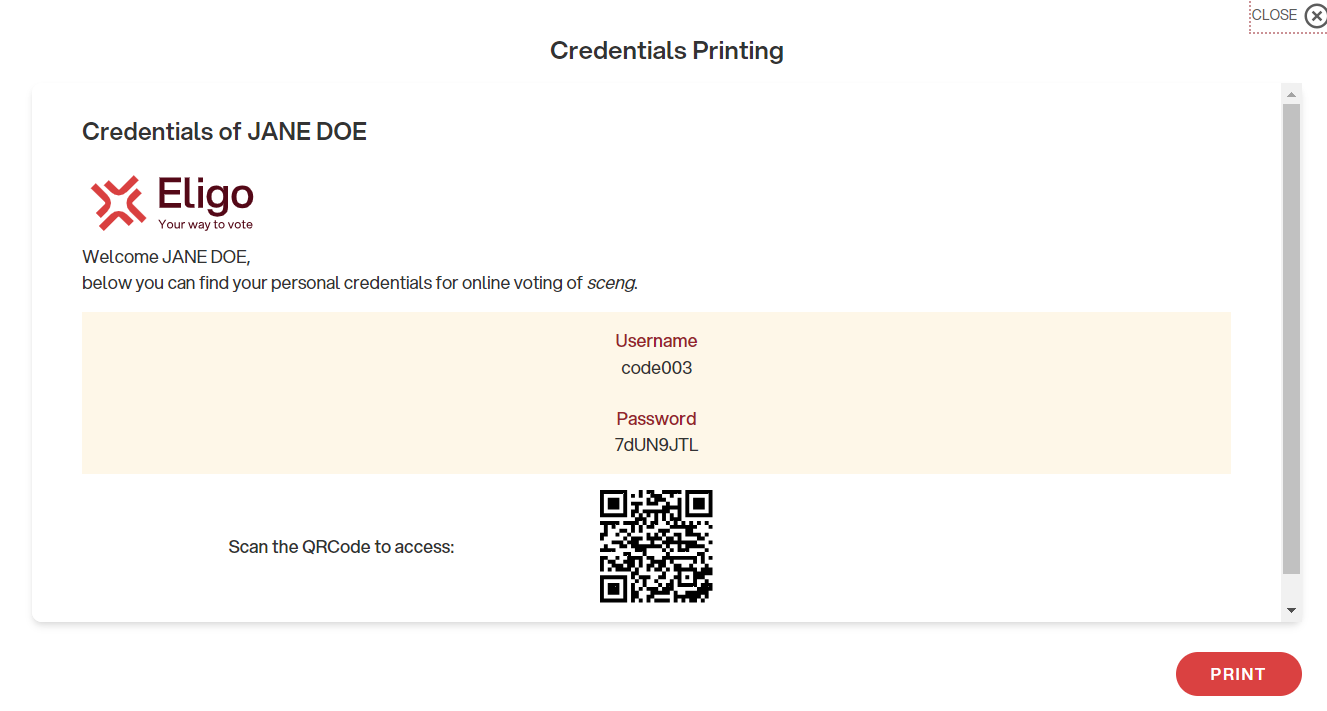The height and width of the screenshot is (711, 1327).
Task: Click the scrollbar track below the thumb
Action: point(1291,588)
